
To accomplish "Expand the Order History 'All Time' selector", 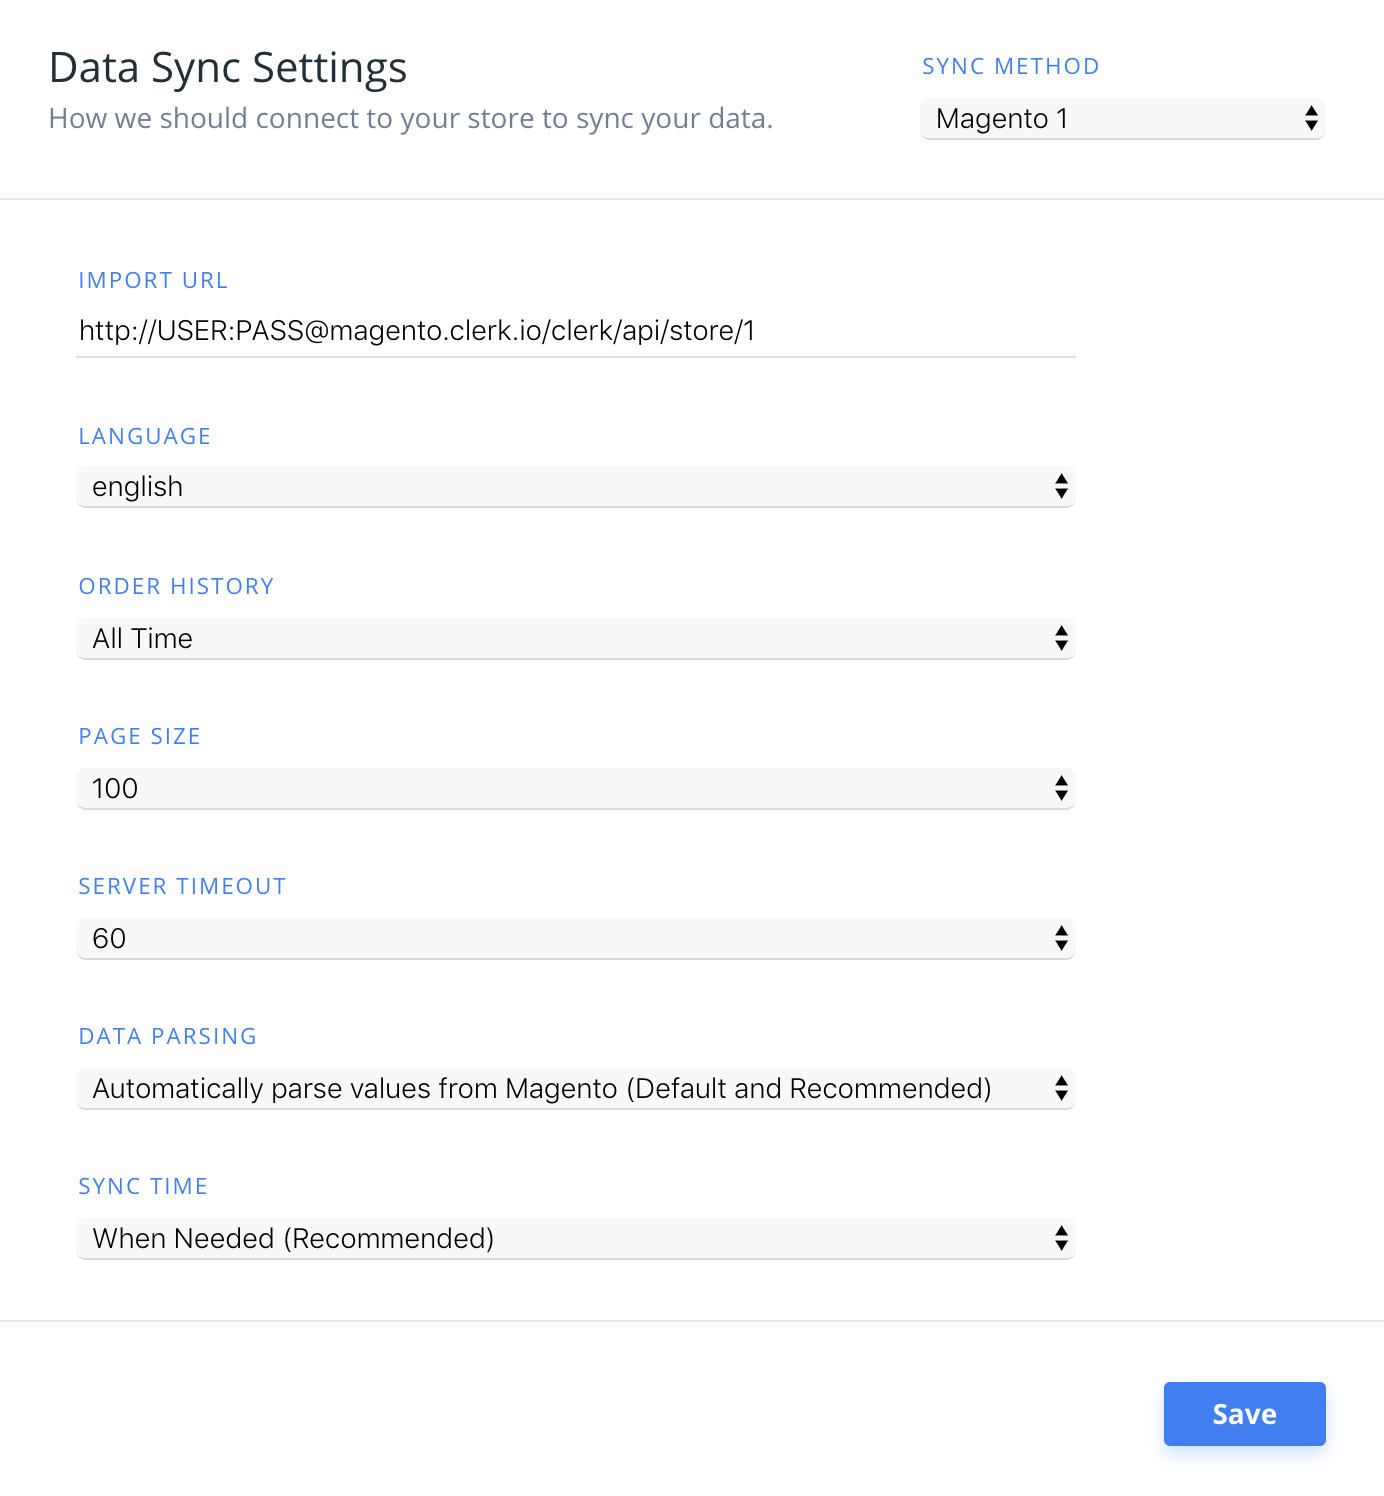I will (x=560, y=639).
